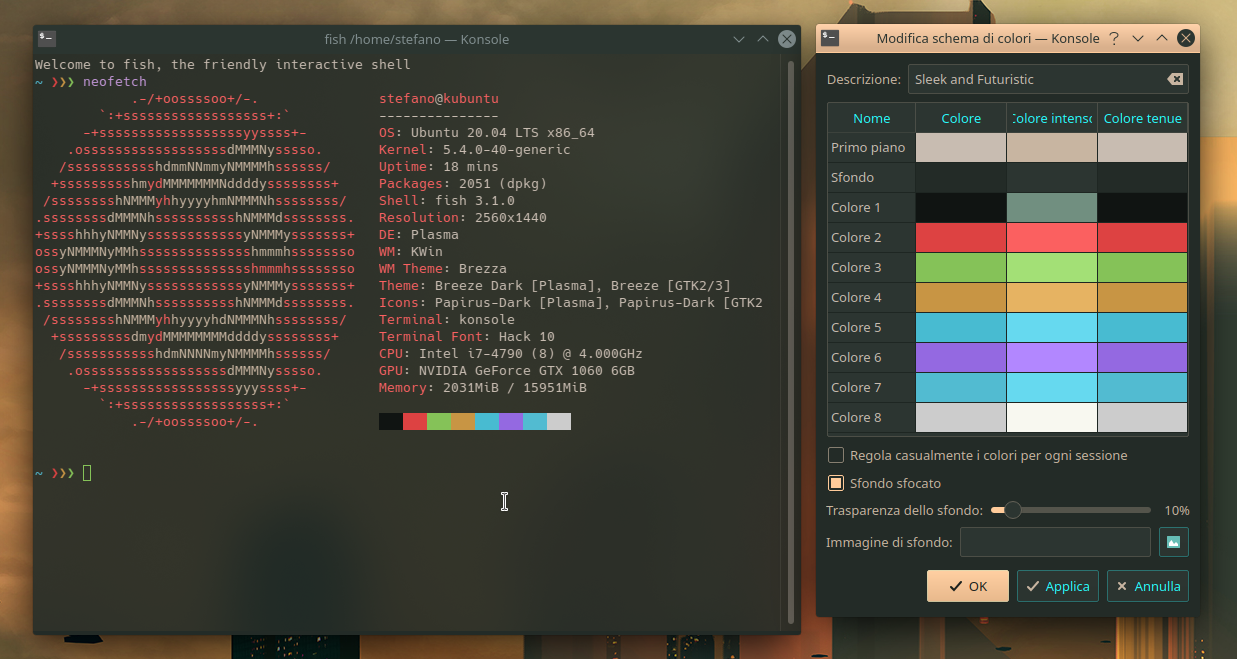Pick the Primo piano Colore intenso swatch
This screenshot has width=1237, height=659.
coord(1052,147)
